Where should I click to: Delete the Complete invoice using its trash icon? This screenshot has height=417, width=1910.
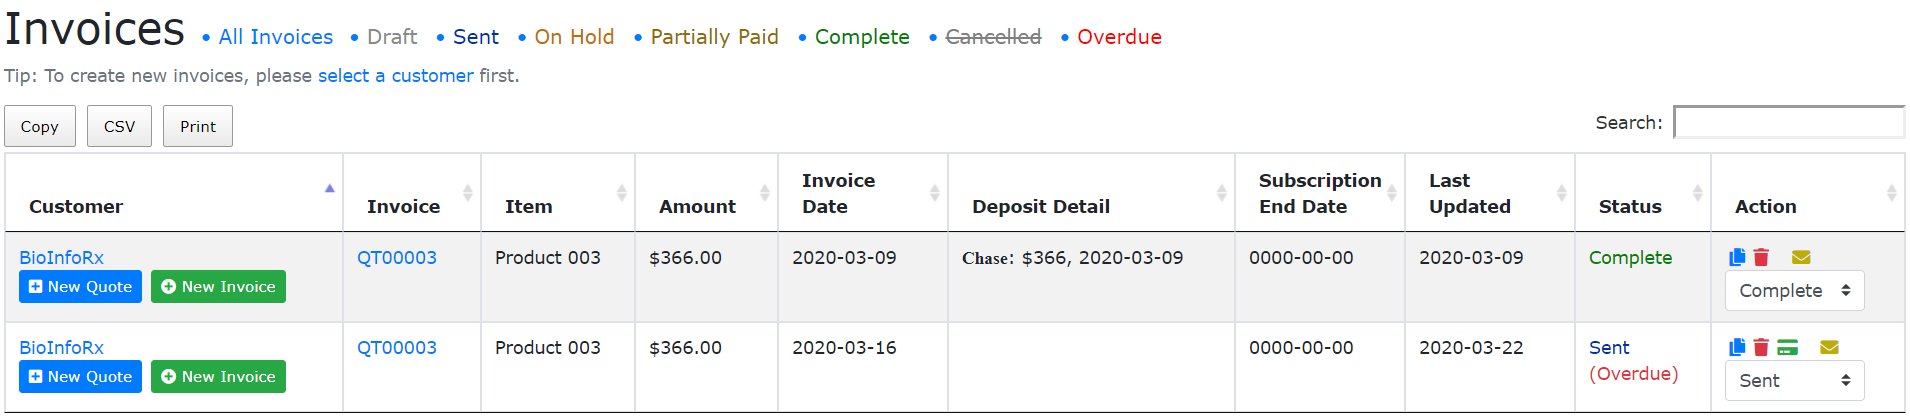pyautogui.click(x=1761, y=257)
